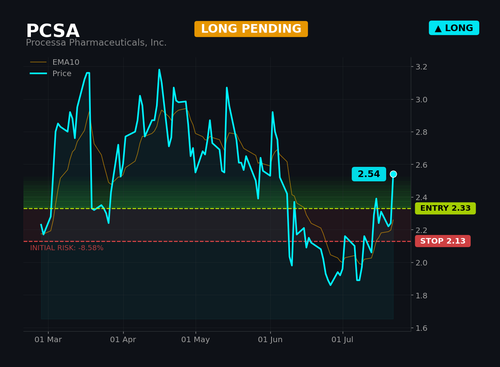Click the 01 Apr axis label
The height and width of the screenshot is (367, 500).
pos(123,340)
